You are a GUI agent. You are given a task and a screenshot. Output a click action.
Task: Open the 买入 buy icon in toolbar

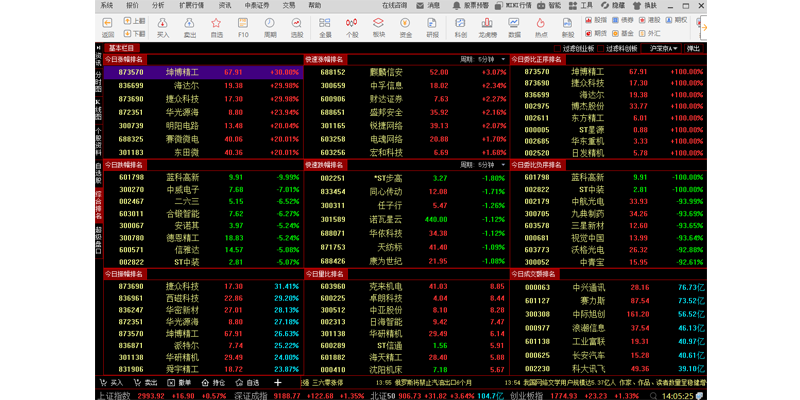[x=163, y=23]
